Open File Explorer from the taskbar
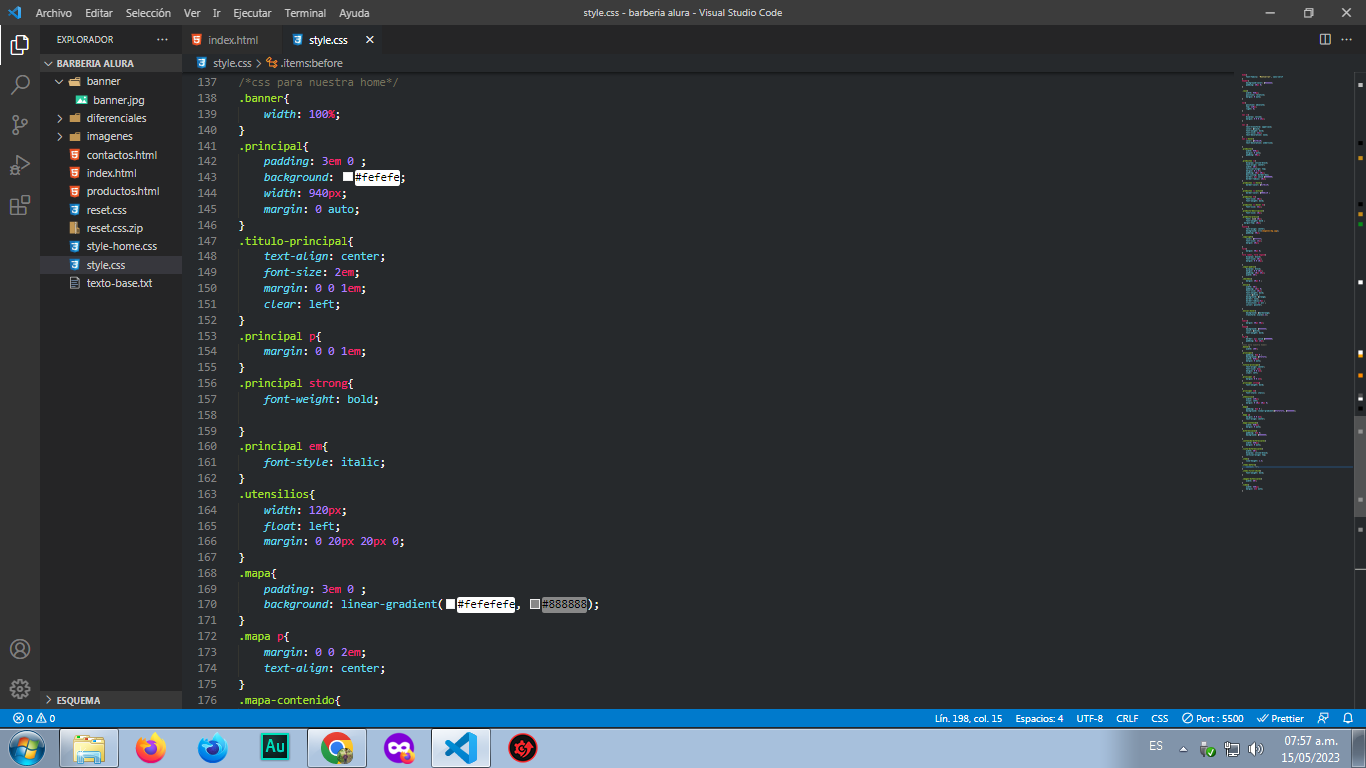Screen dimensions: 1366x768 (89, 748)
